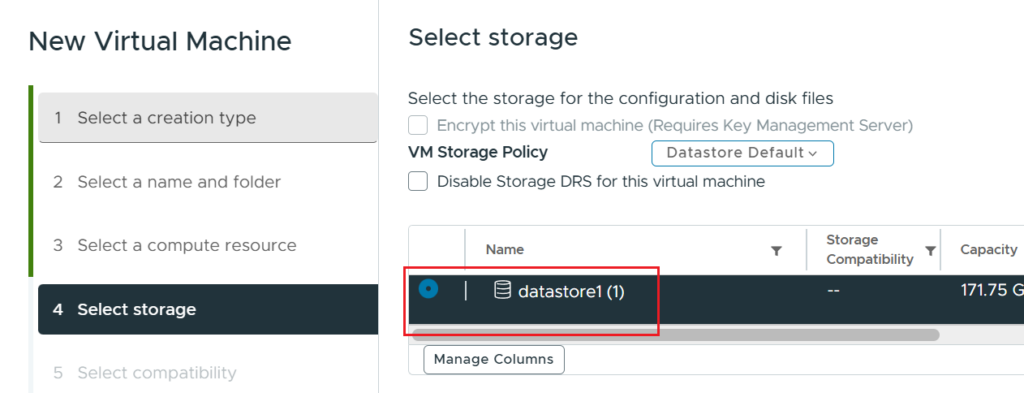
Task: Click the Name column filter icon
Action: [x=776, y=251]
